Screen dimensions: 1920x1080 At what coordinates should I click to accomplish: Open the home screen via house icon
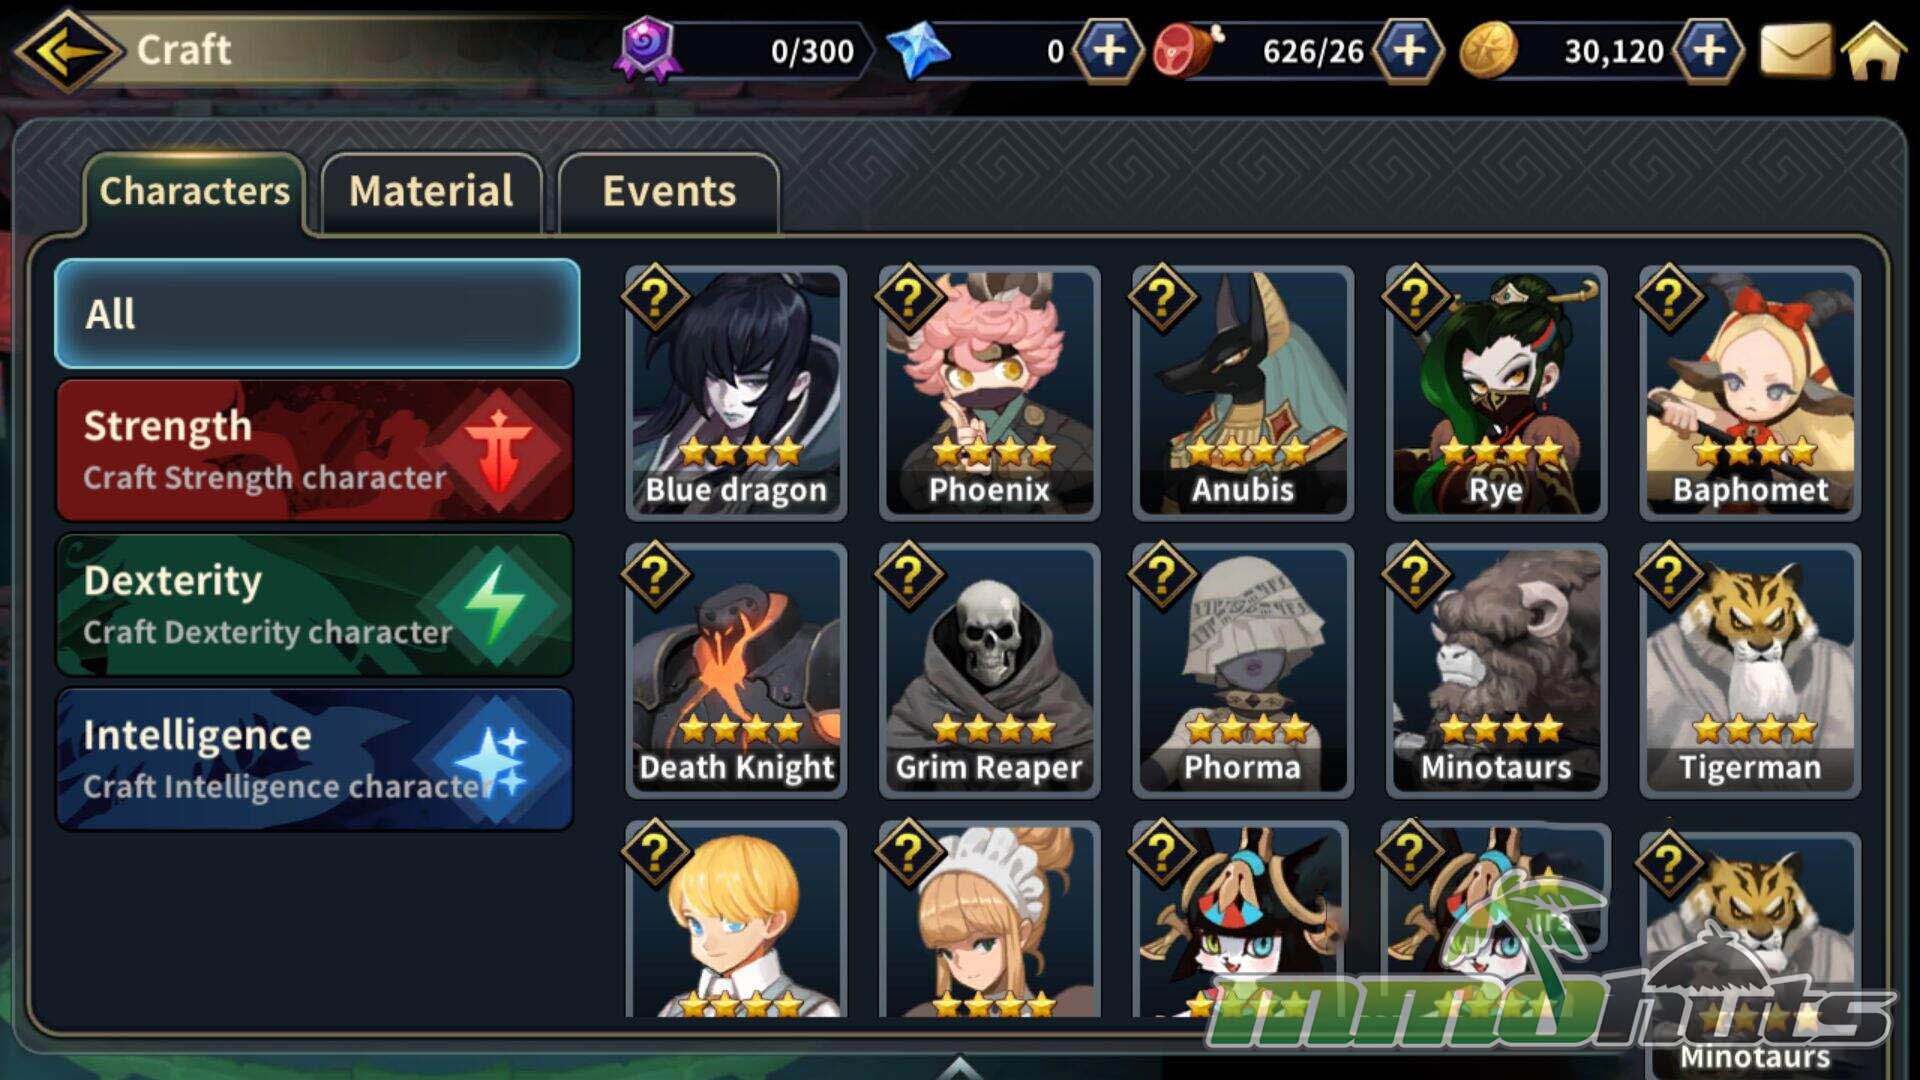(1873, 50)
